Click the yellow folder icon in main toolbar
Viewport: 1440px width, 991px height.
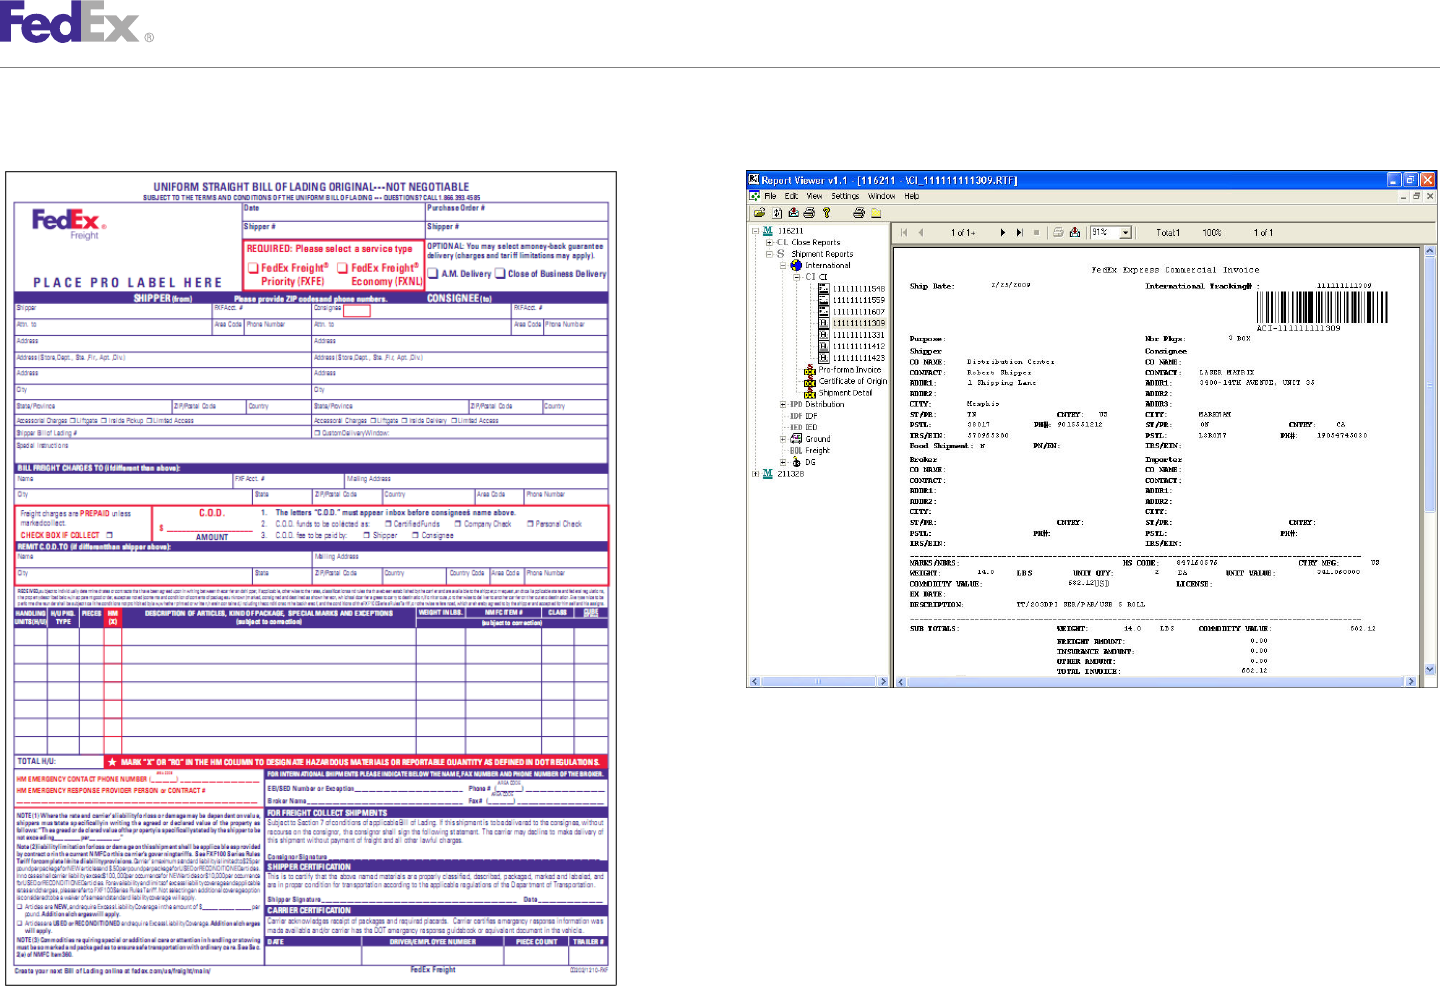(x=875, y=213)
